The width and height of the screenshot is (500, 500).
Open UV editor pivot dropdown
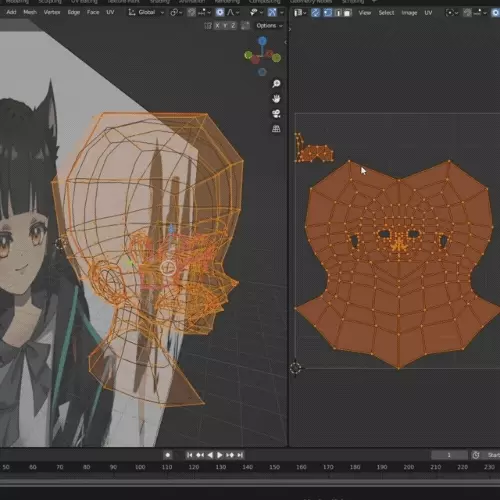tap(452, 13)
